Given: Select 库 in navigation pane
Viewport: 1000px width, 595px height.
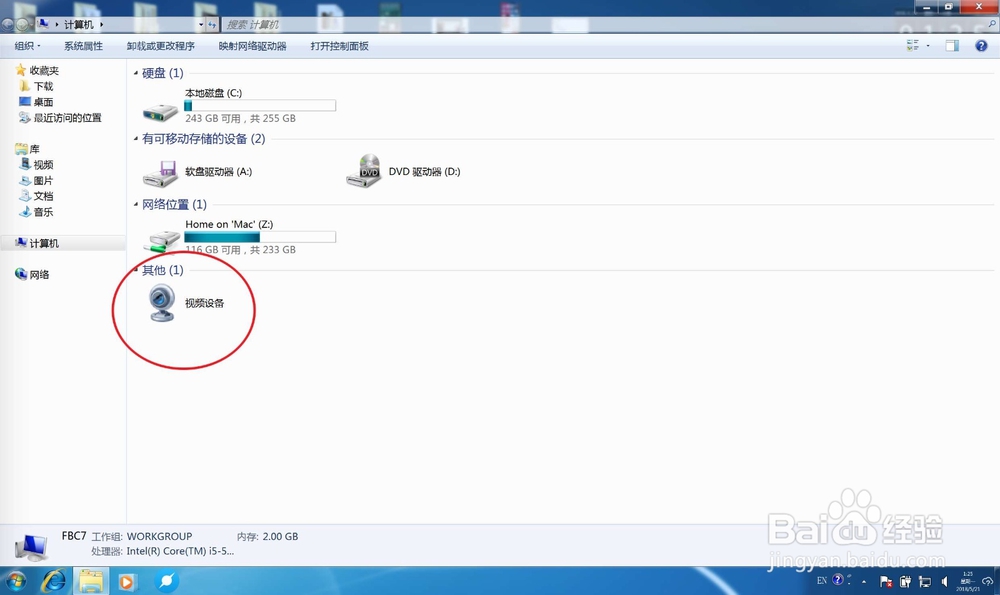Looking at the screenshot, I should tap(27, 149).
